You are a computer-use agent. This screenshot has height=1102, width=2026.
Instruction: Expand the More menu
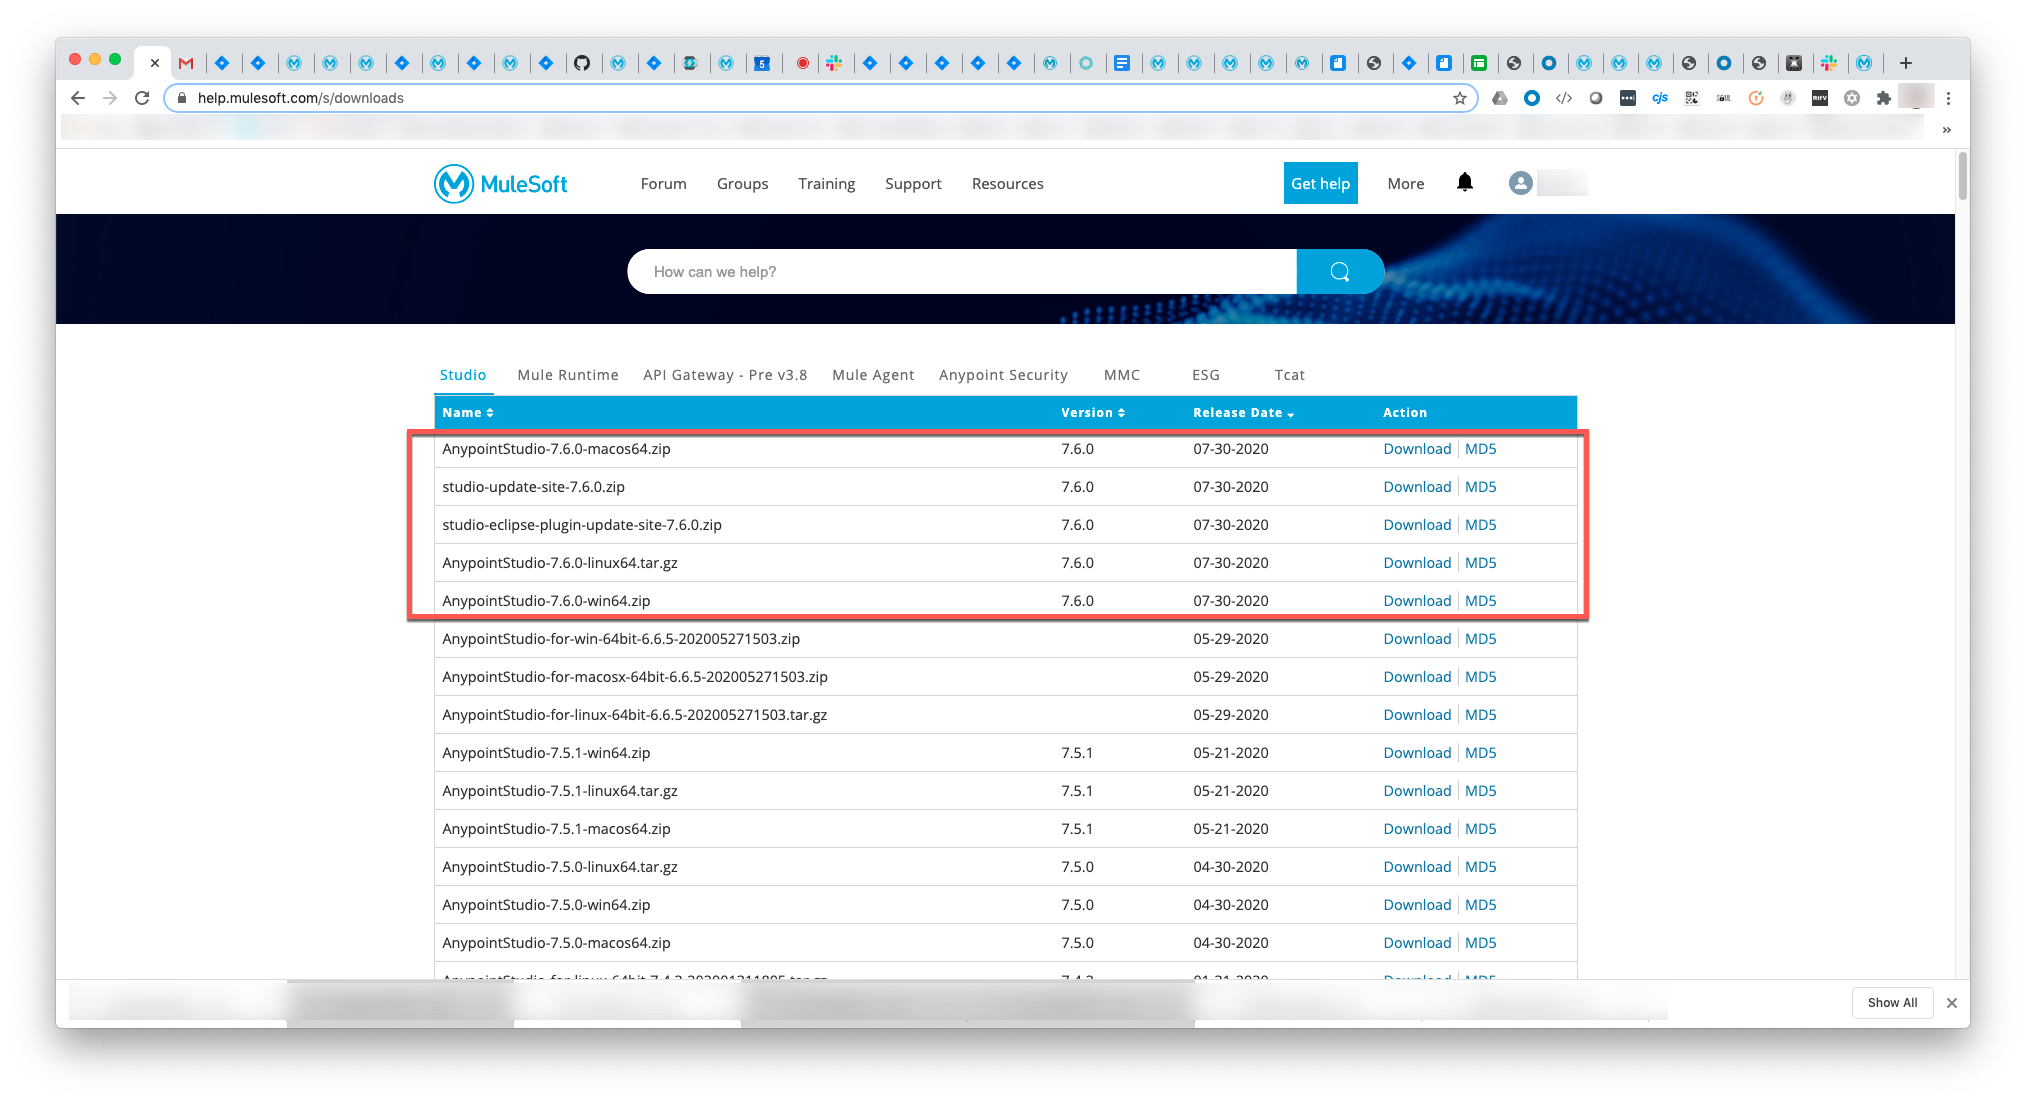point(1405,184)
